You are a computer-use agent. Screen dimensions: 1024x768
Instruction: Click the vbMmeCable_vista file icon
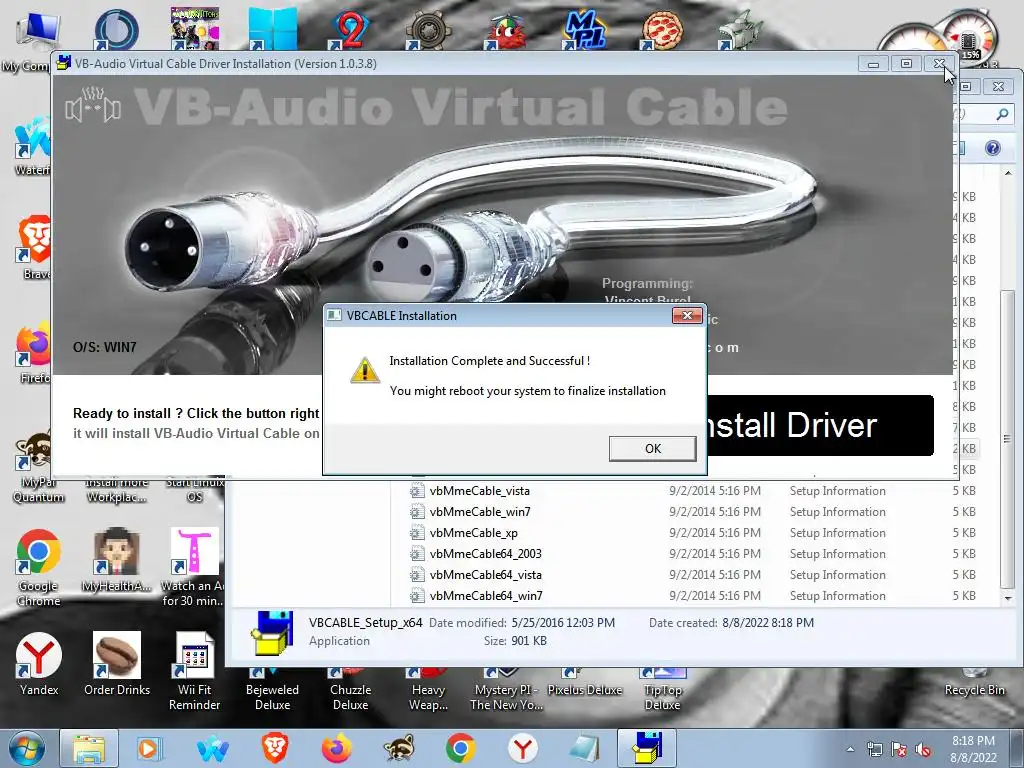417,491
